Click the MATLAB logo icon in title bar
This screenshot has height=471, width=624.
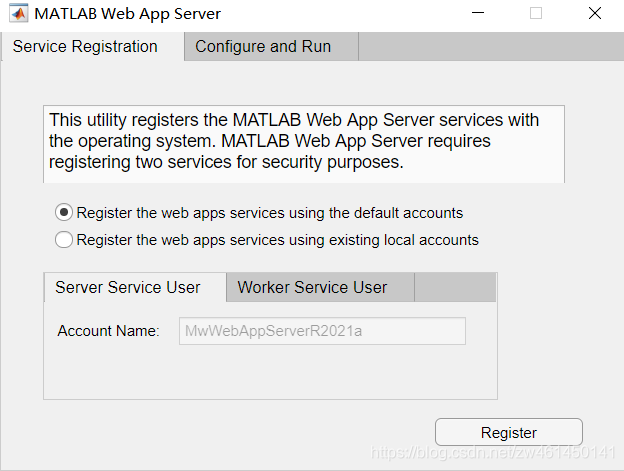pos(18,14)
